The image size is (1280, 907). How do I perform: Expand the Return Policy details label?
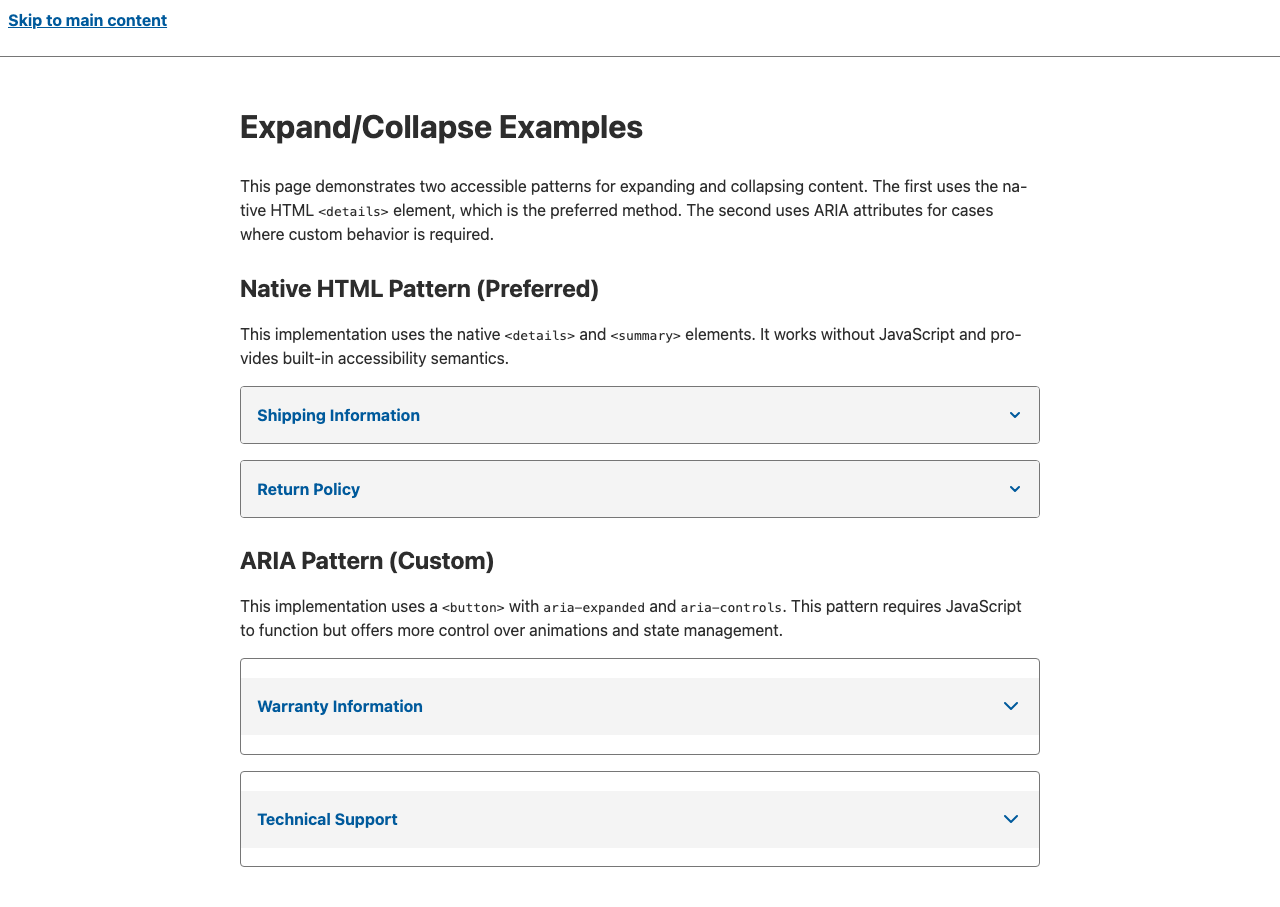pyautogui.click(x=308, y=489)
